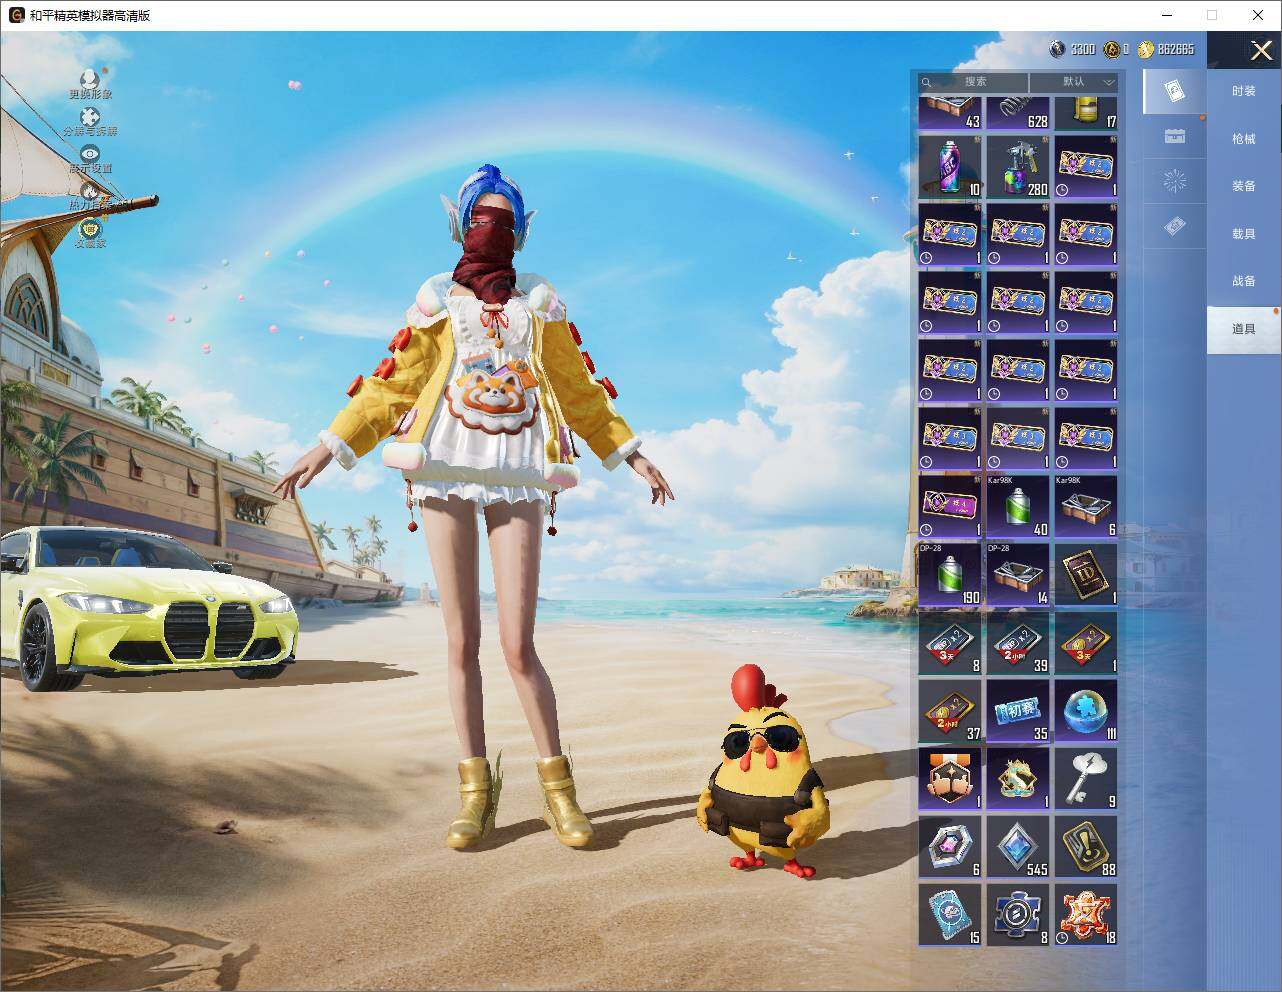Switch to the 时装 tab
Image resolution: width=1282 pixels, height=992 pixels.
tap(1243, 91)
